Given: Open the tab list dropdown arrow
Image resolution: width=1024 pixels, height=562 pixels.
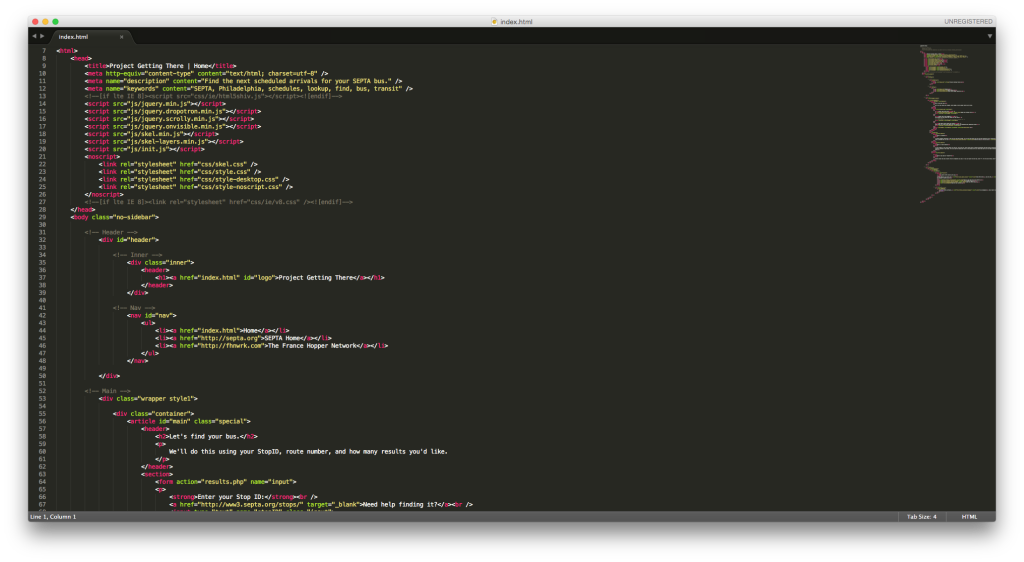Looking at the screenshot, I should click(x=989, y=36).
